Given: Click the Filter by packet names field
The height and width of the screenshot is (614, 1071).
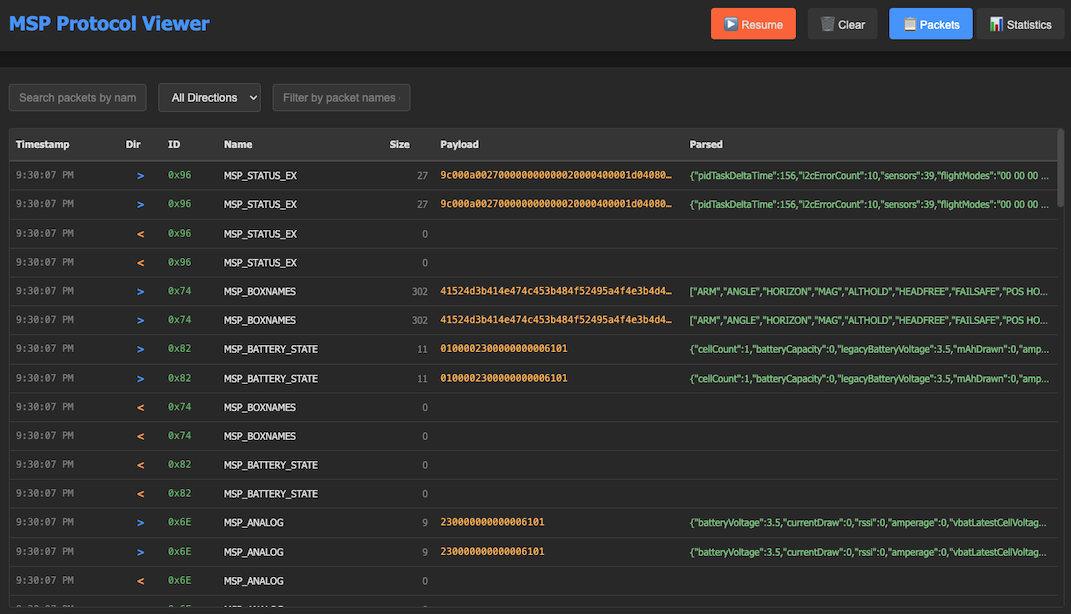Looking at the screenshot, I should click(341, 98).
